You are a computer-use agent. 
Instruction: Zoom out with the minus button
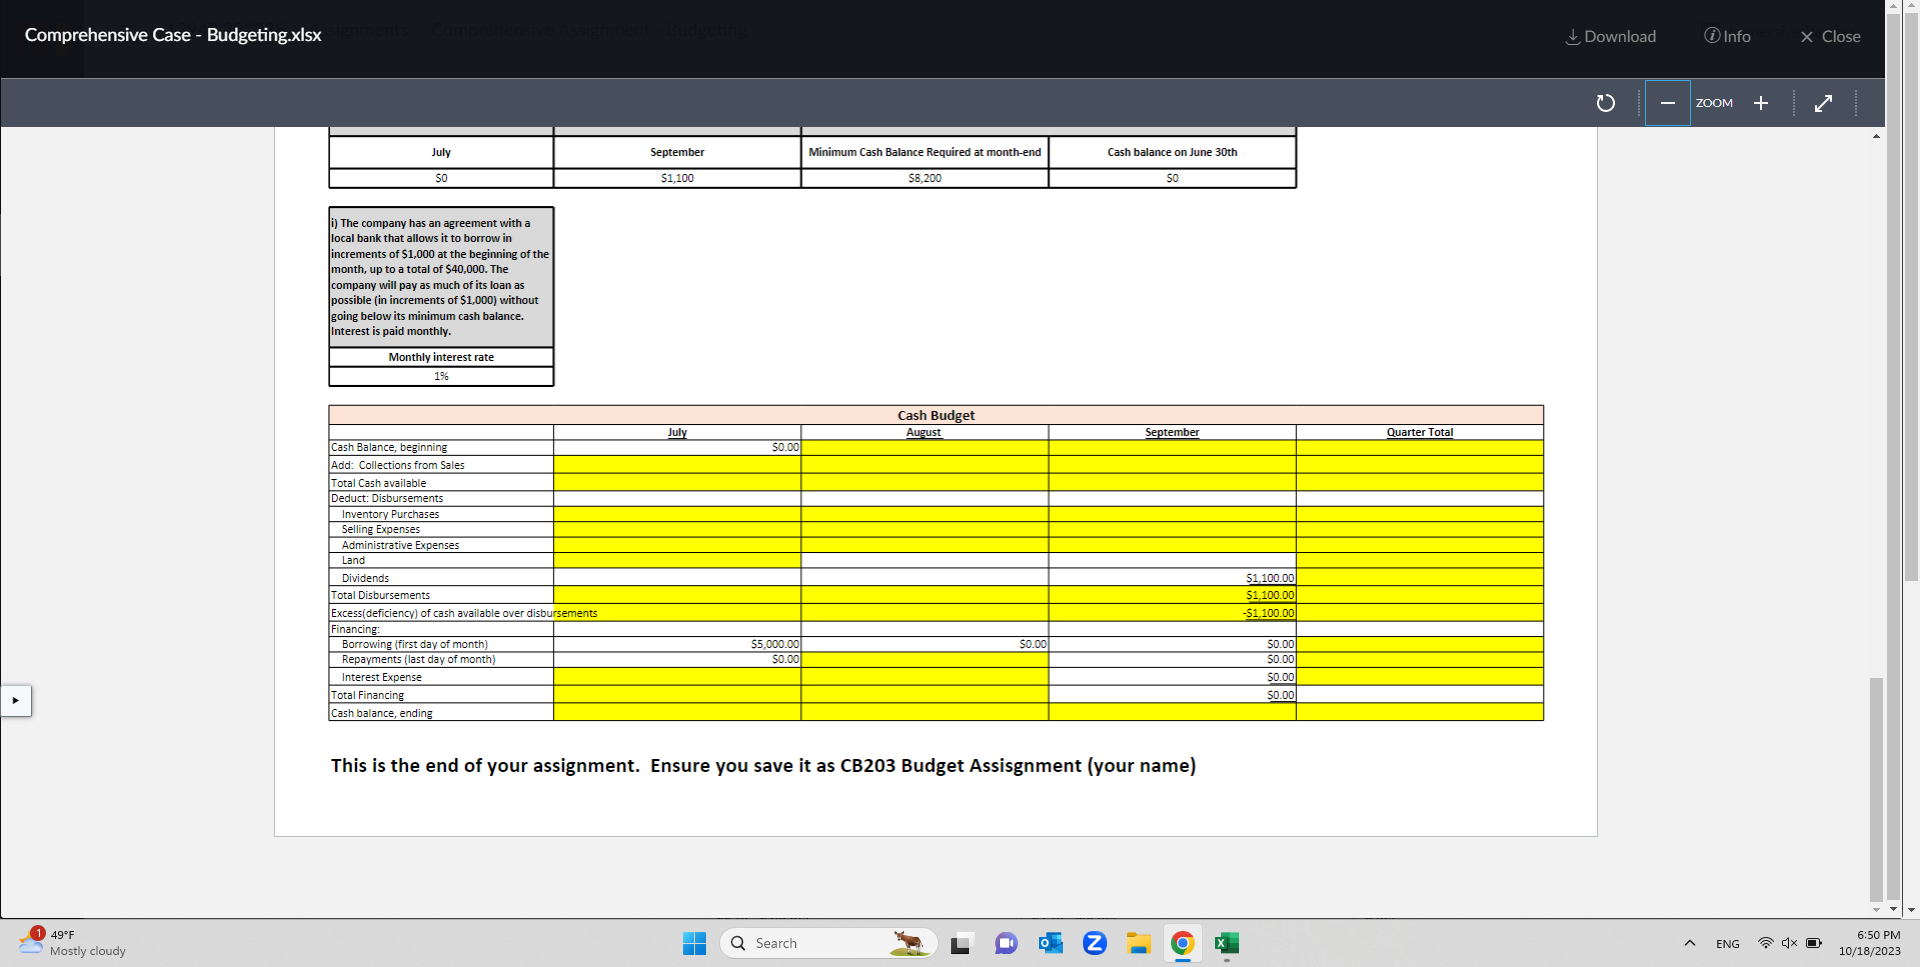(x=1667, y=103)
